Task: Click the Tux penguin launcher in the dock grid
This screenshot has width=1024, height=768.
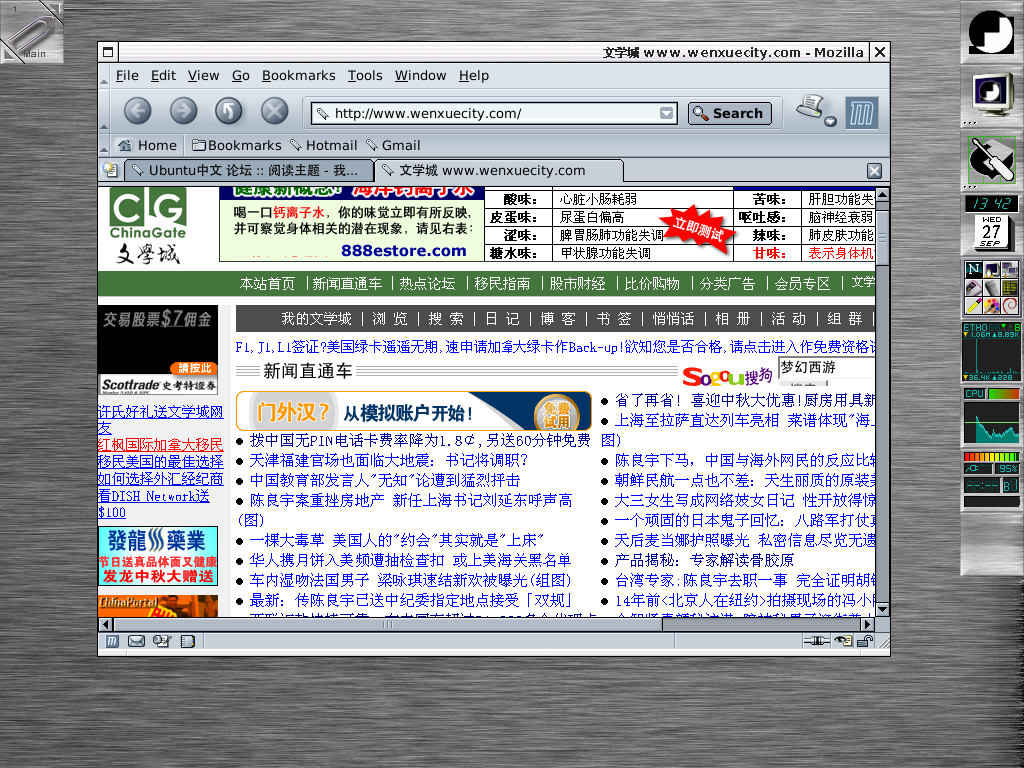Action: click(x=991, y=269)
